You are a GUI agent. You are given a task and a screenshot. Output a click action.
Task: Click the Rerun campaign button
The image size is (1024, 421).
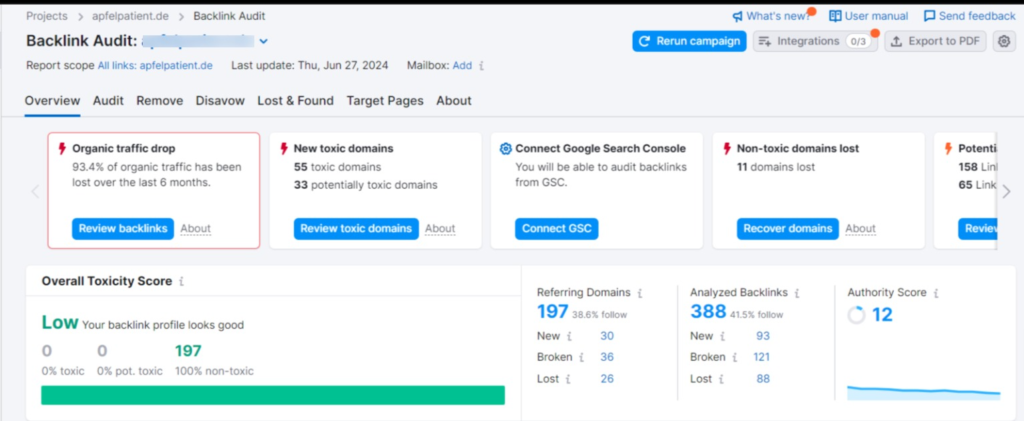tap(689, 41)
